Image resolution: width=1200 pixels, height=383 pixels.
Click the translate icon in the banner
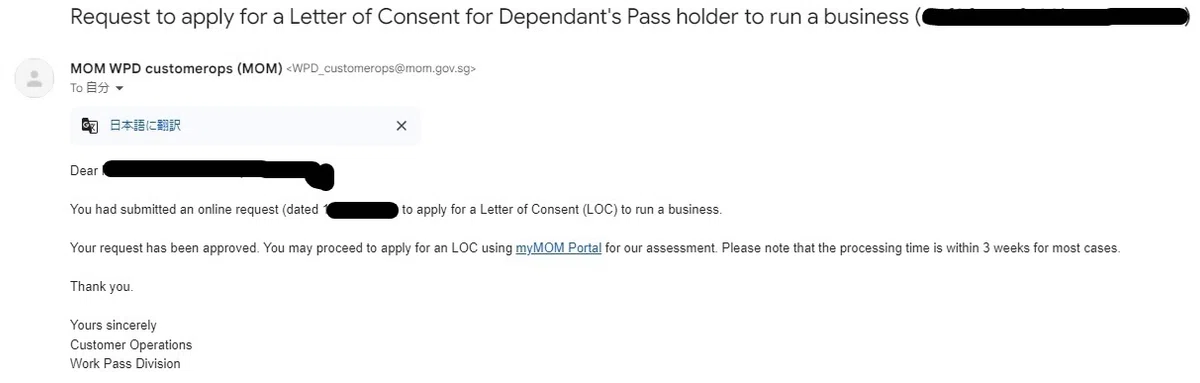[x=90, y=125]
